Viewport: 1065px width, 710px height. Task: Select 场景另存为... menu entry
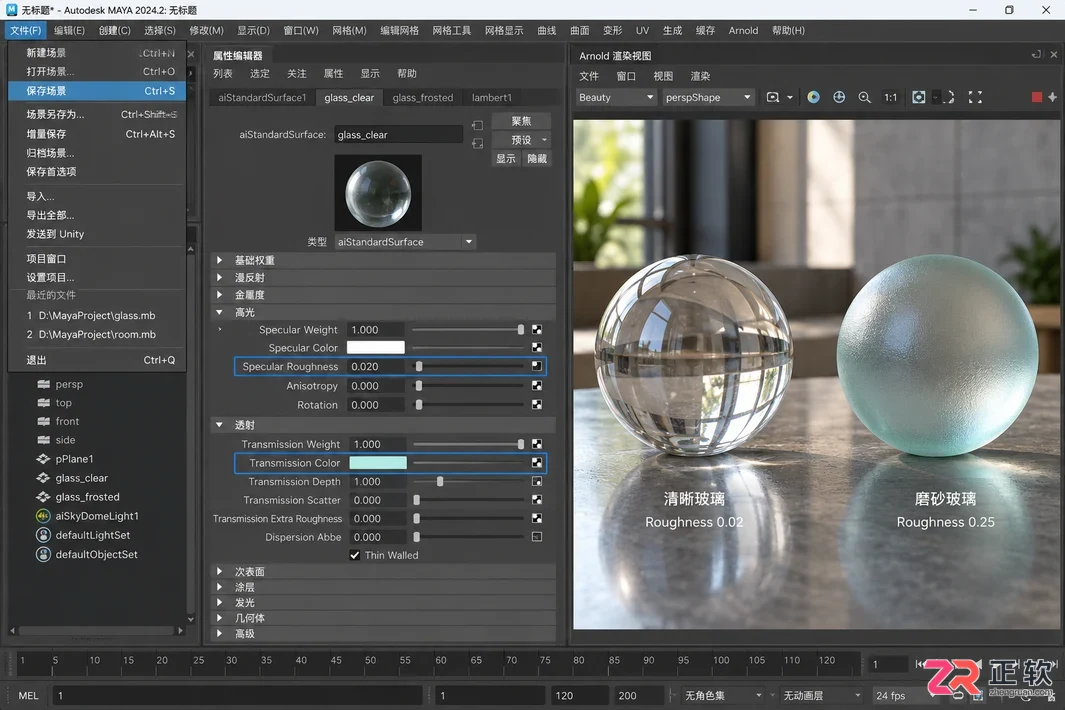pos(96,114)
